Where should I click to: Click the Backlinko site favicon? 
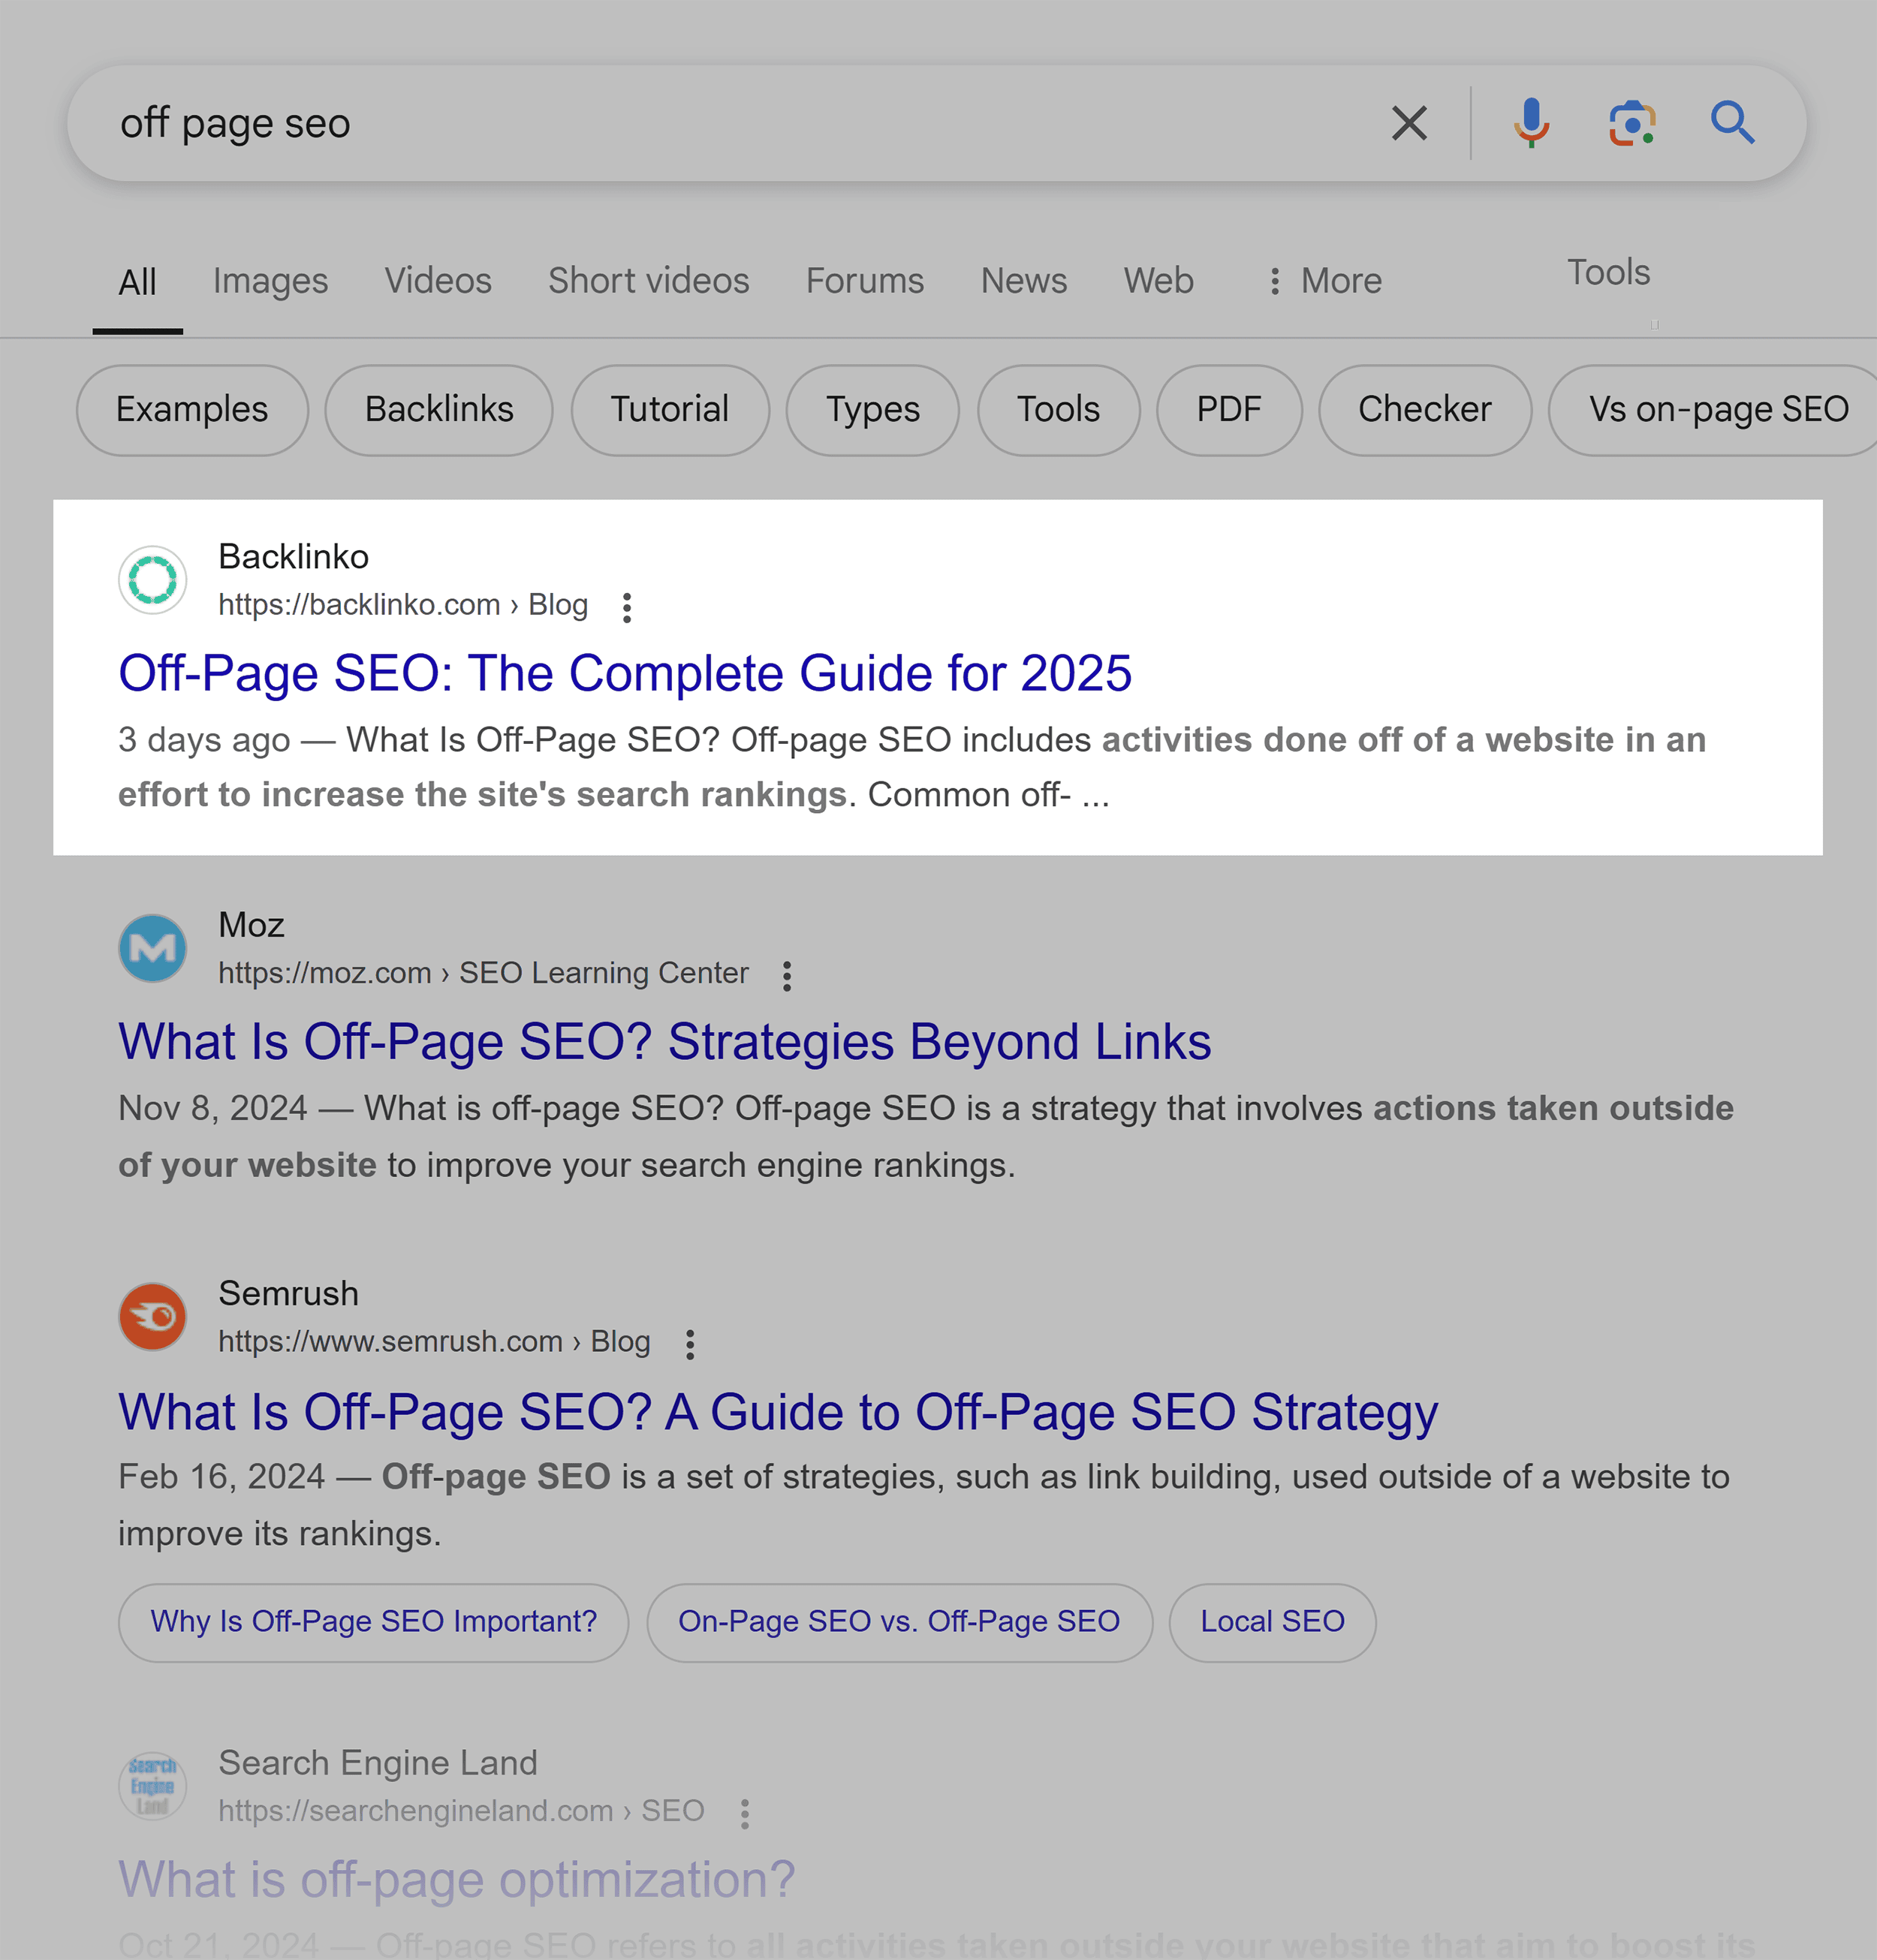click(153, 580)
